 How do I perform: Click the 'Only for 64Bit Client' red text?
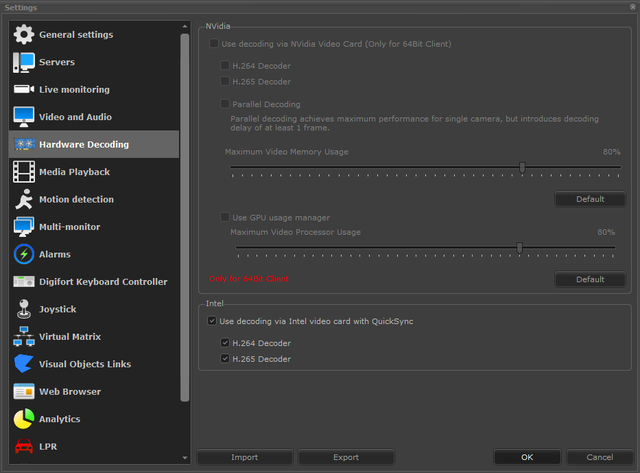coord(249,279)
